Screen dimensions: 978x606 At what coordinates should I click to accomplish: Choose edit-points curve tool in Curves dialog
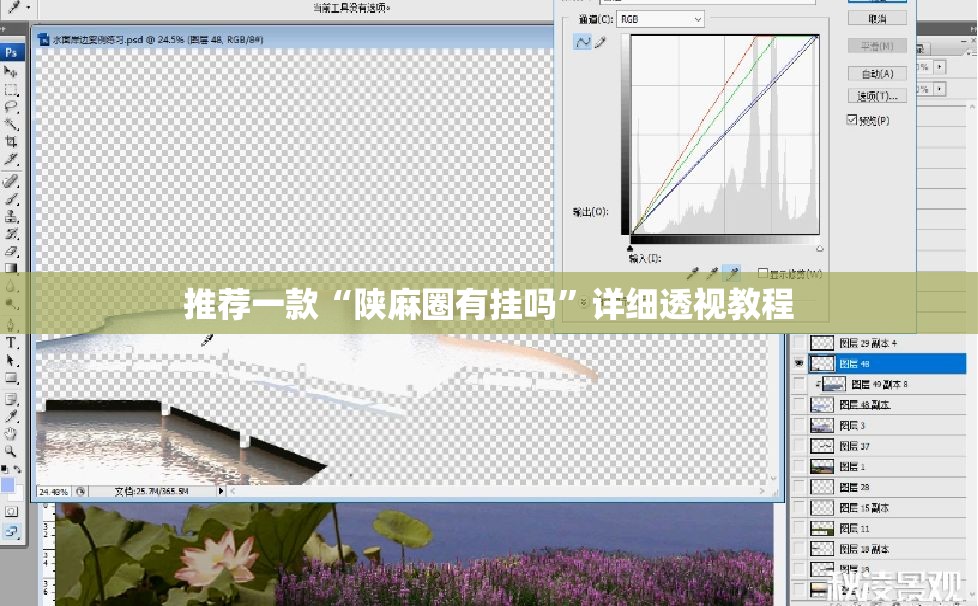point(582,42)
